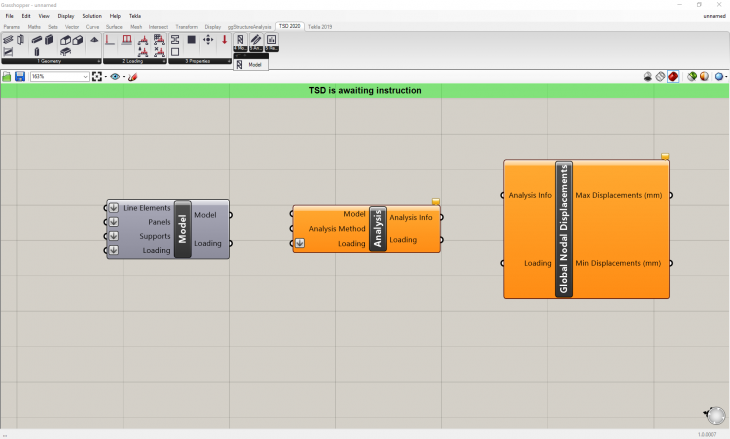Open the Tekla menu in menu bar
Image resolution: width=730 pixels, height=439 pixels.
135,16
